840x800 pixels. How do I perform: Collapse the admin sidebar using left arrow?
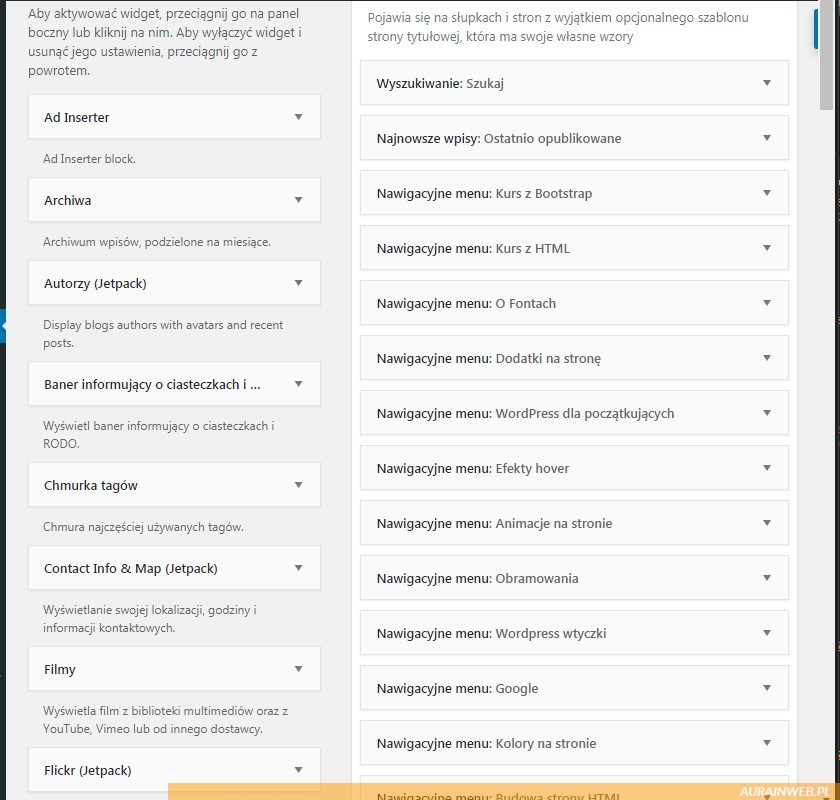4,325
